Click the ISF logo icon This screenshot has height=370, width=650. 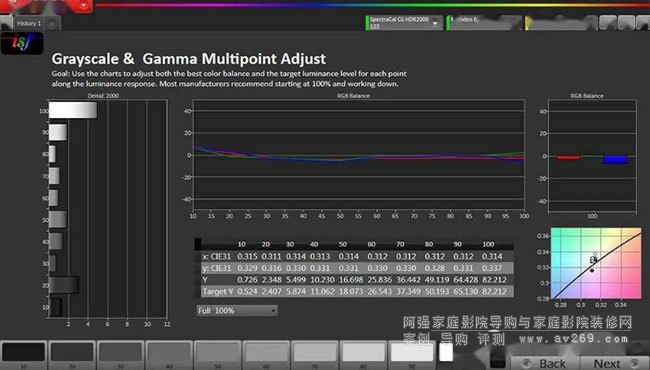[x=22, y=43]
